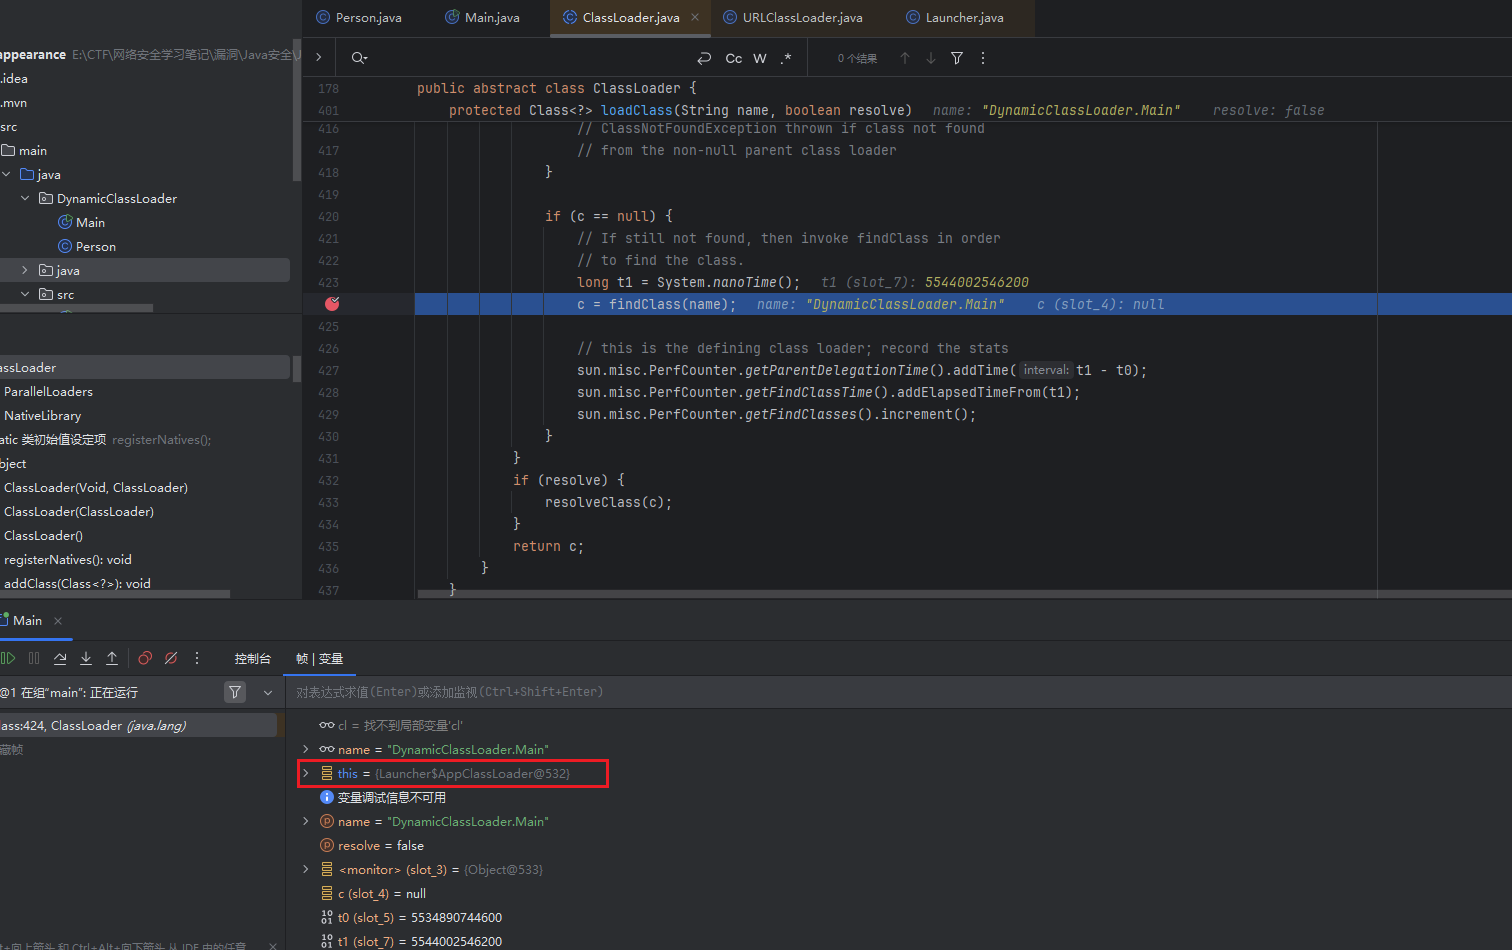The width and height of the screenshot is (1512, 950).
Task: Switch to the URLClassLoader.java tab
Action: coord(802,17)
